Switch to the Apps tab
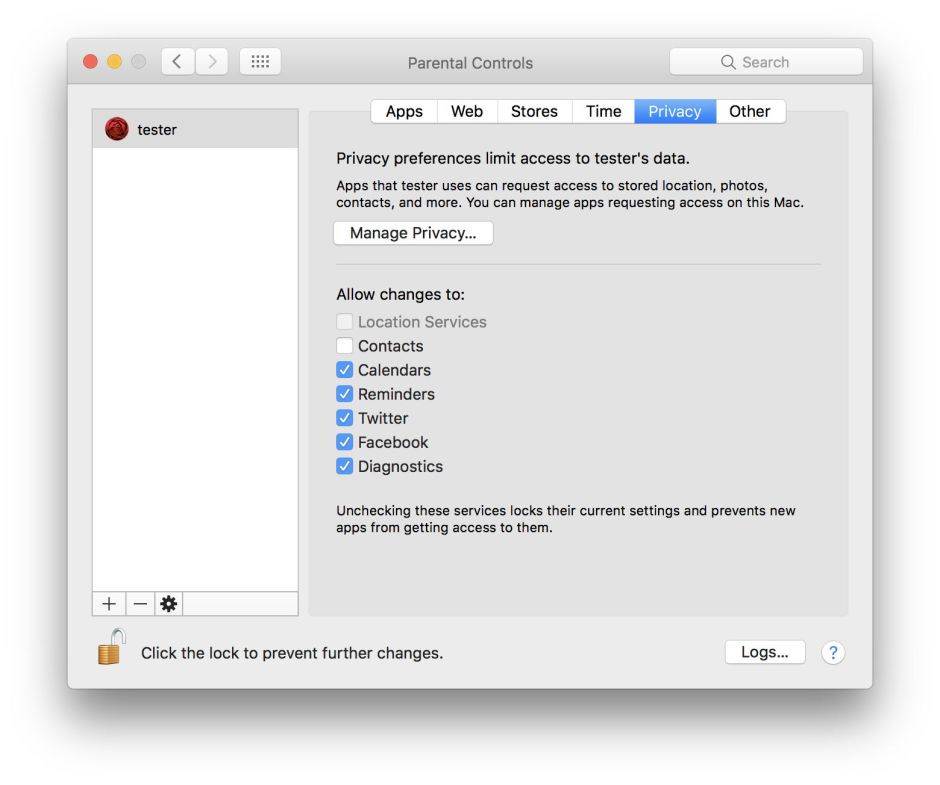 click(x=404, y=111)
